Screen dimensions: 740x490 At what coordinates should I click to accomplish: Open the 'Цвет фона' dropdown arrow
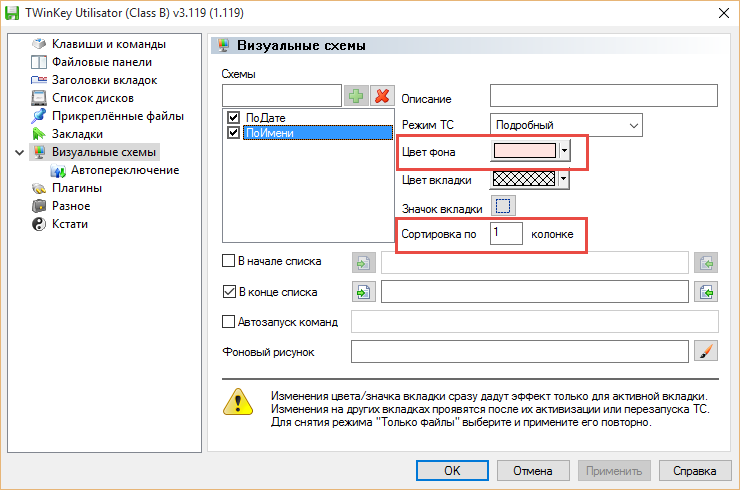pos(564,151)
